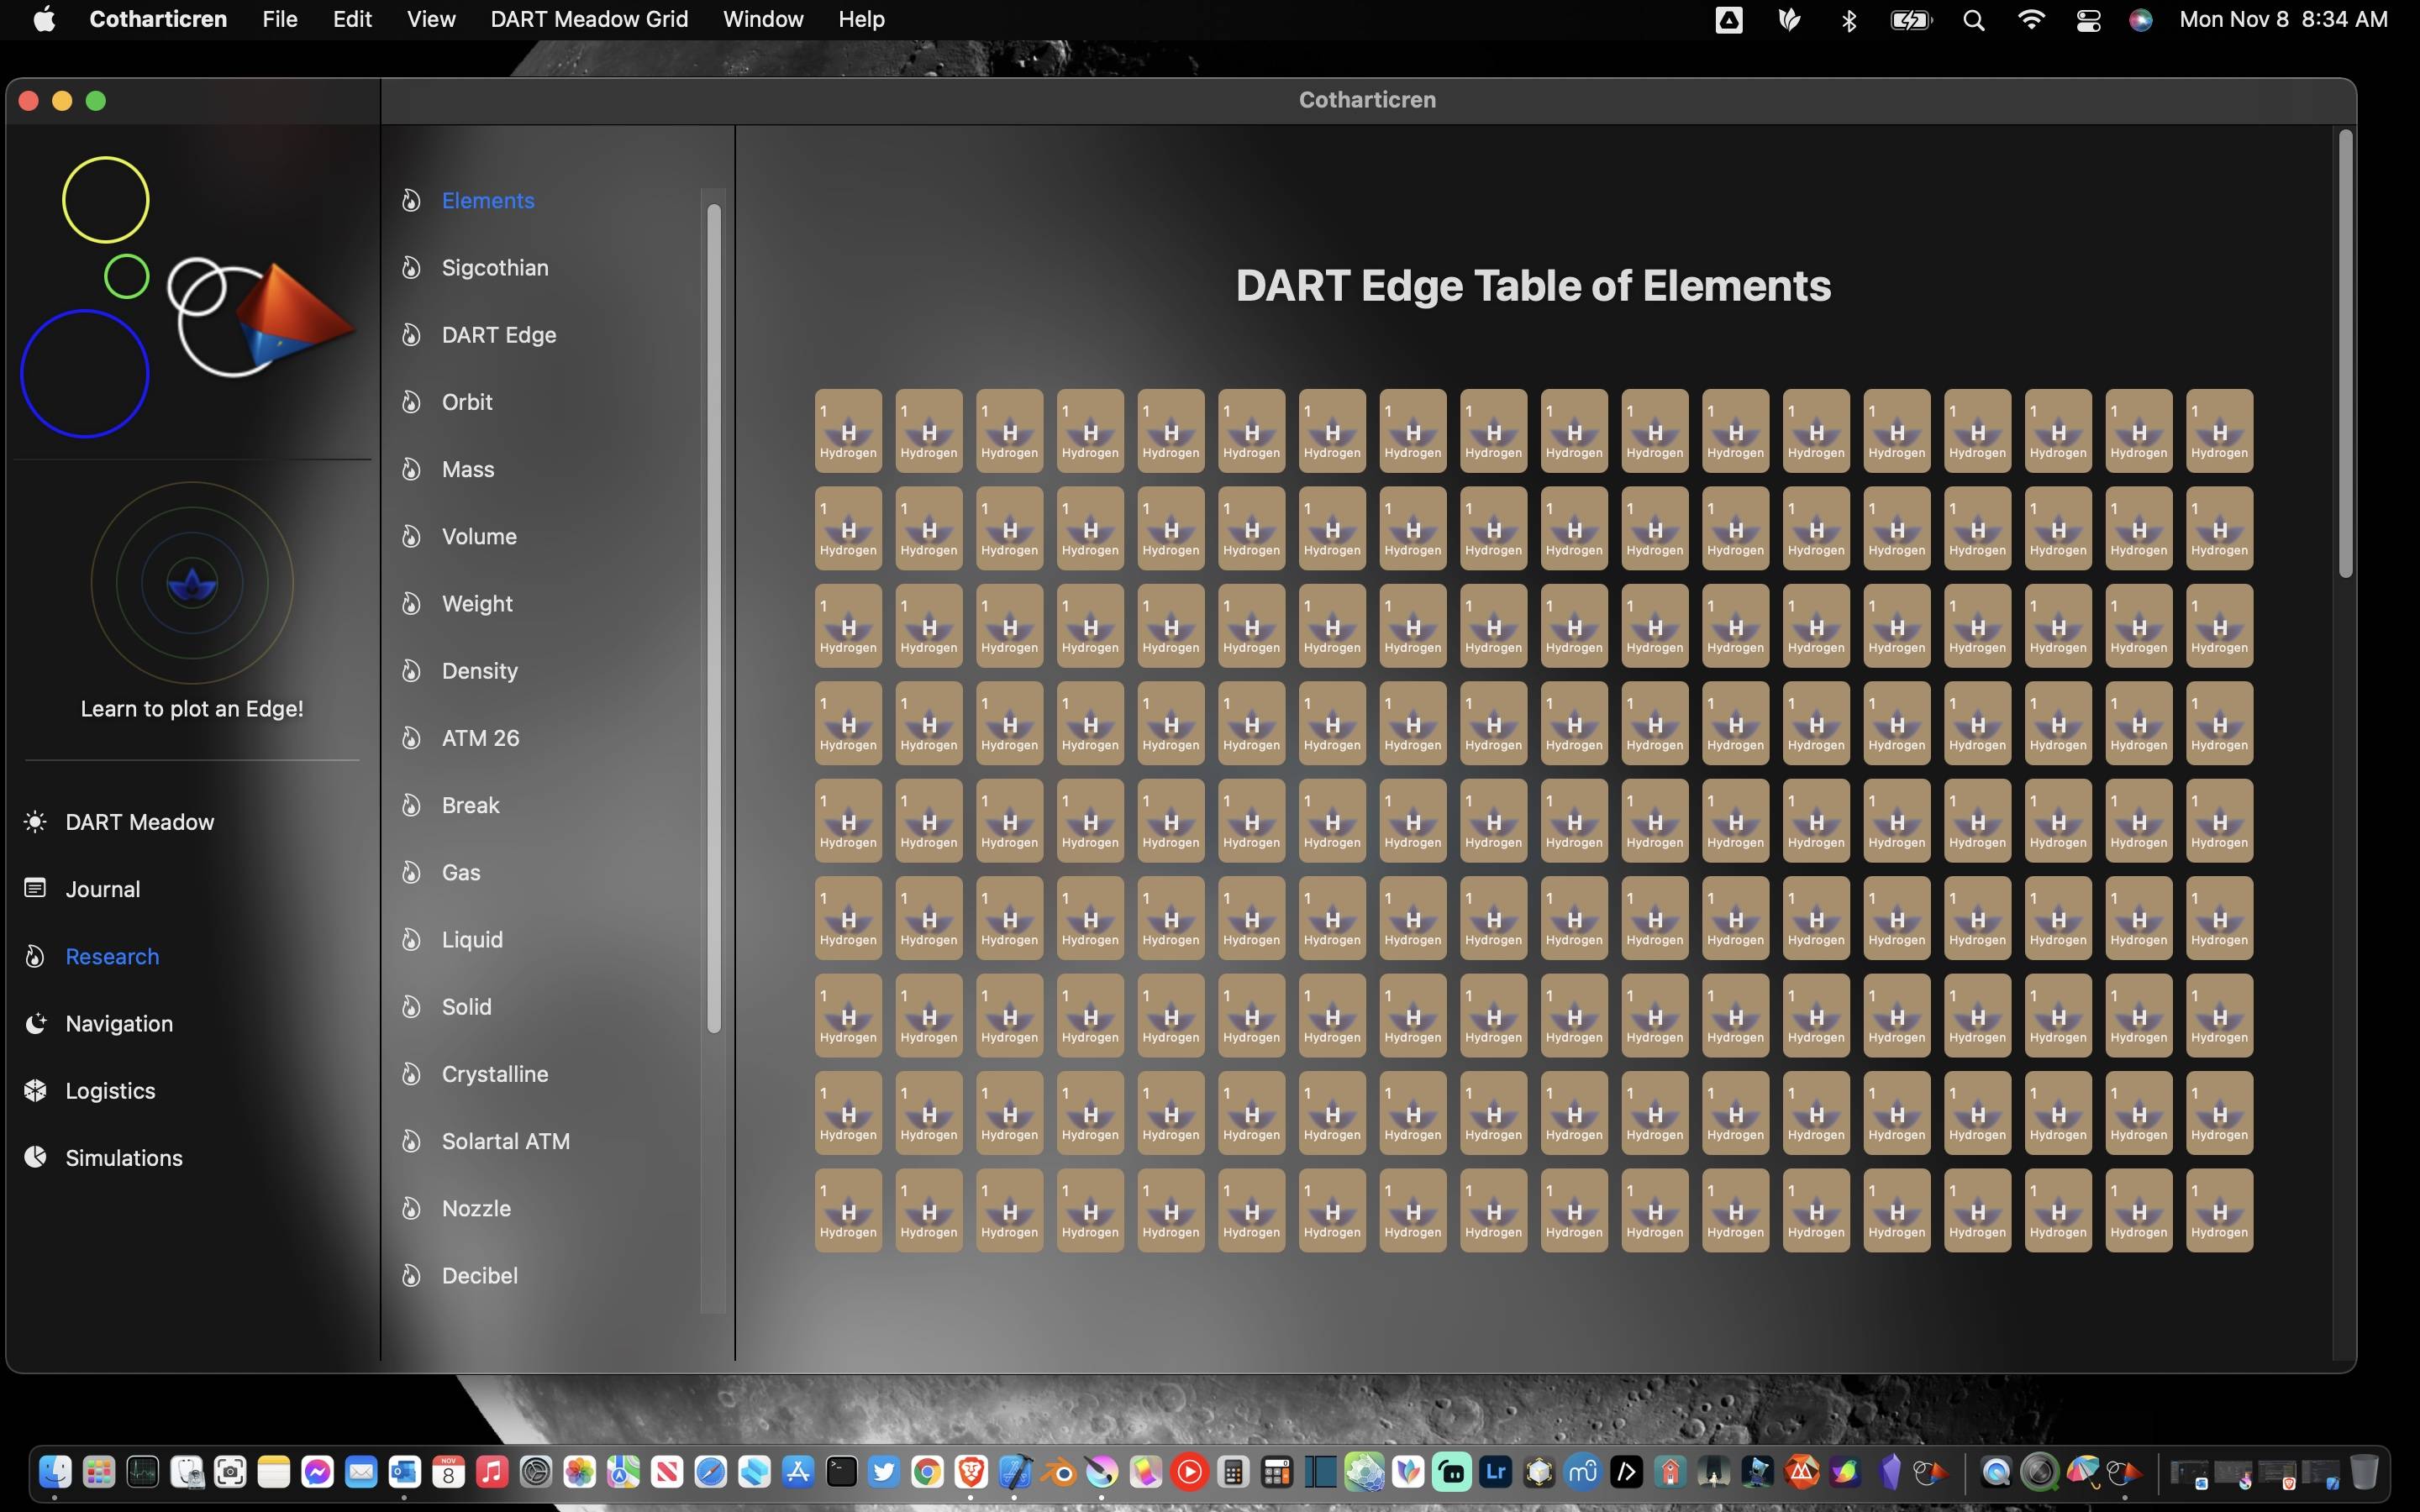Open the Apple menu
The image size is (2420, 1512).
pyautogui.click(x=44, y=19)
